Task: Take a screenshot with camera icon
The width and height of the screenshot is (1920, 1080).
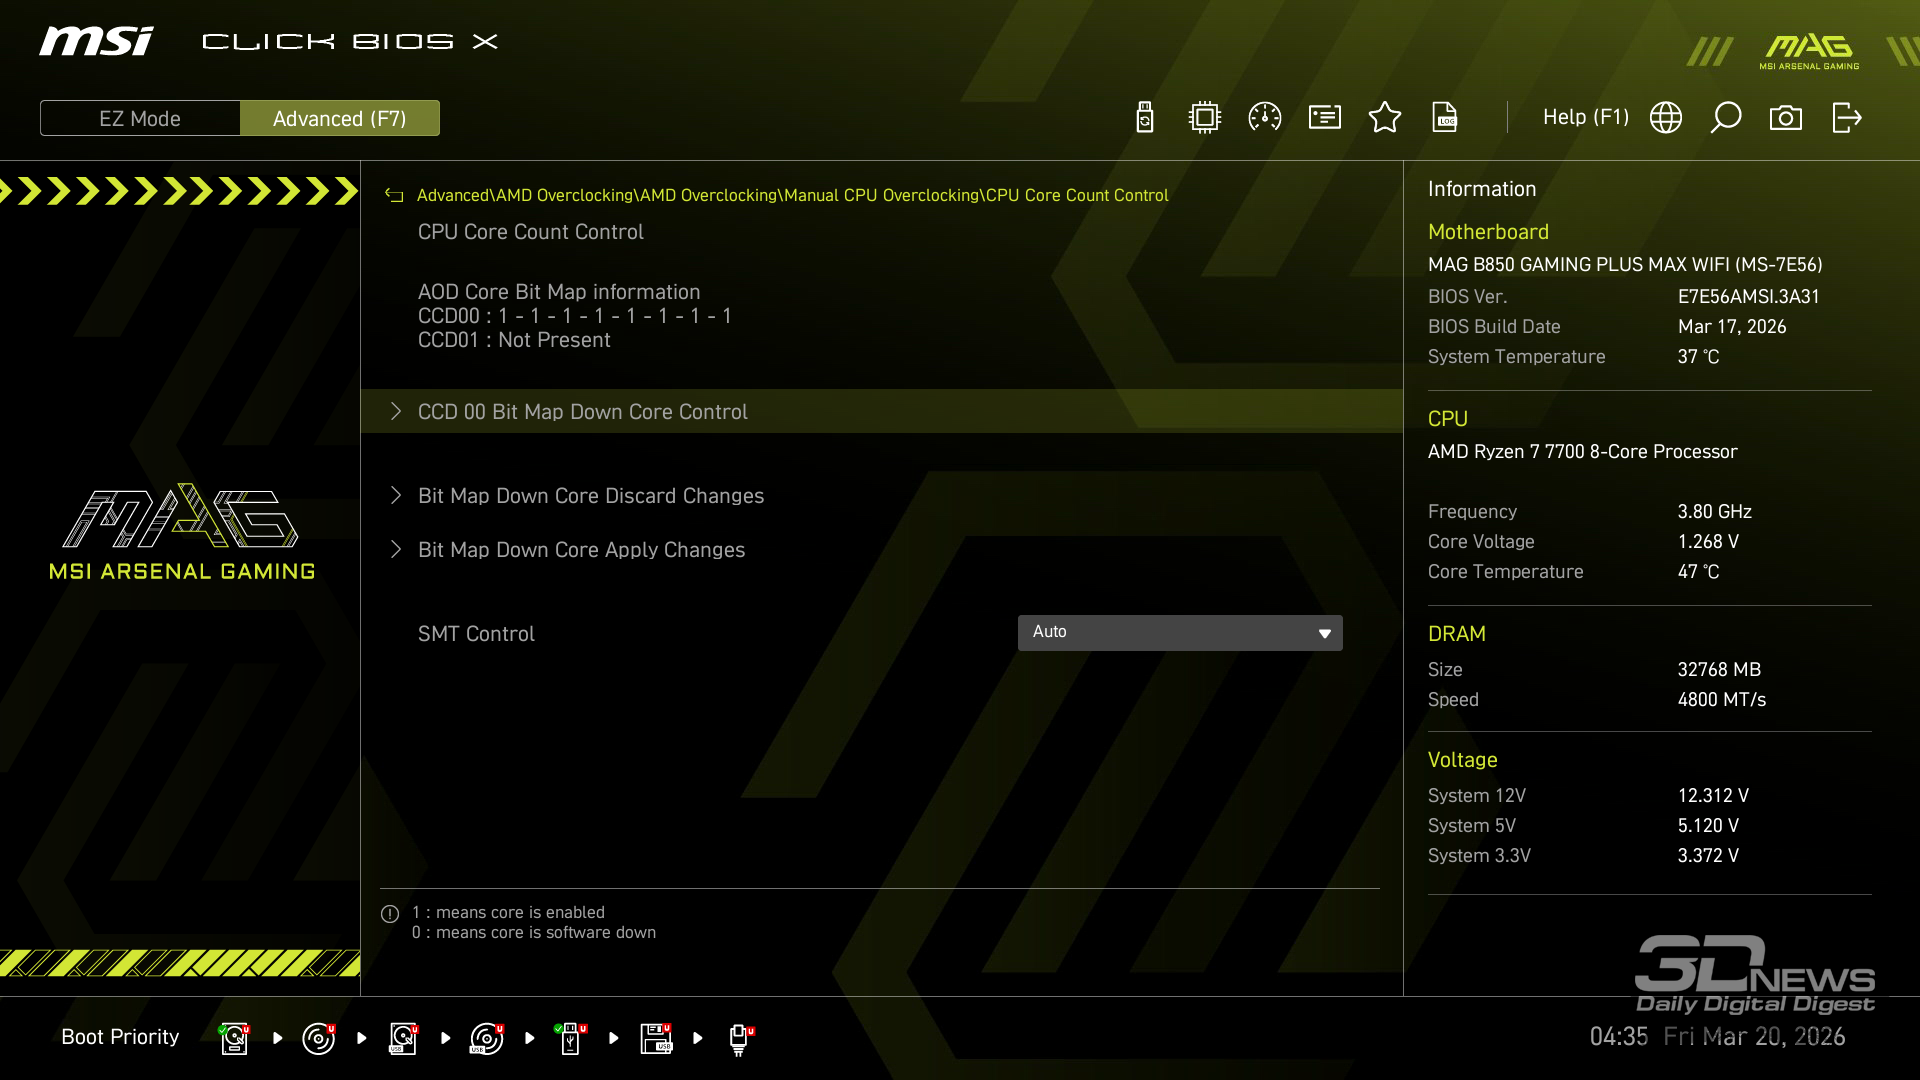Action: (1786, 118)
